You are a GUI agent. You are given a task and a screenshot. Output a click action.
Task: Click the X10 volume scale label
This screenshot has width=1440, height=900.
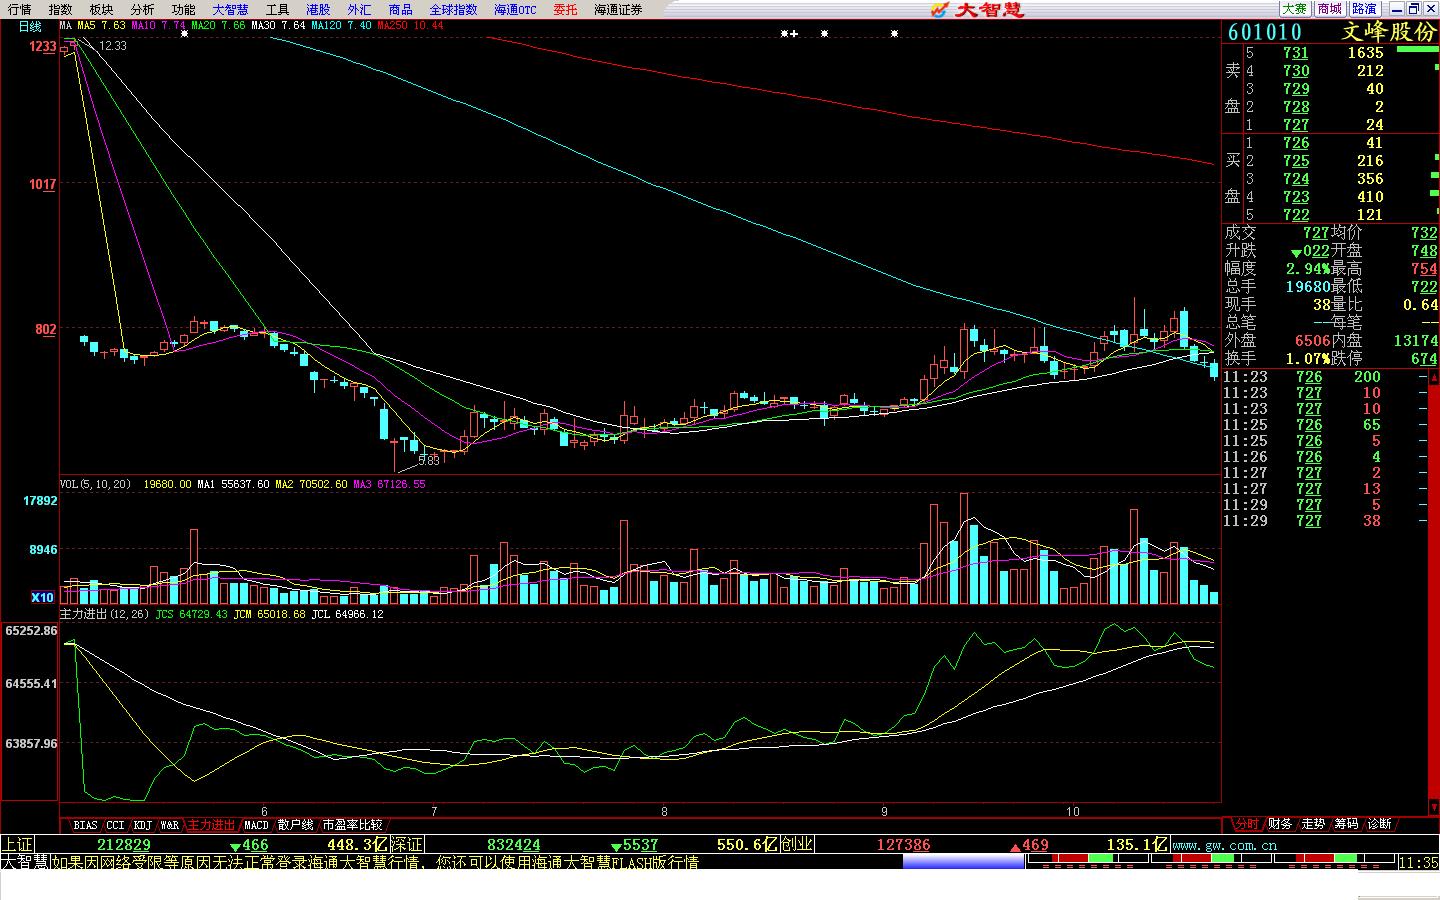pyautogui.click(x=42, y=597)
